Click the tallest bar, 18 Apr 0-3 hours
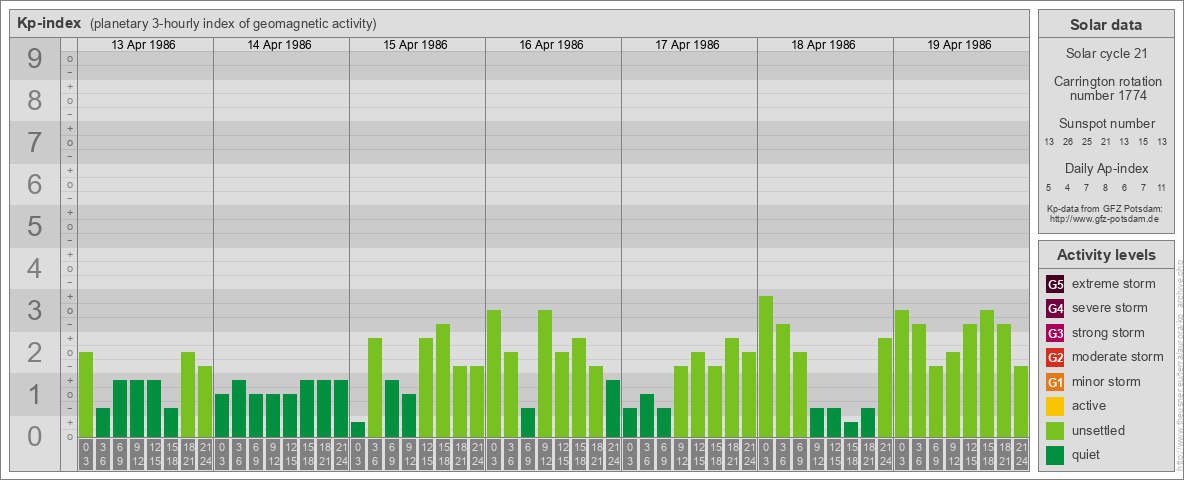The image size is (1184, 480). [x=766, y=366]
